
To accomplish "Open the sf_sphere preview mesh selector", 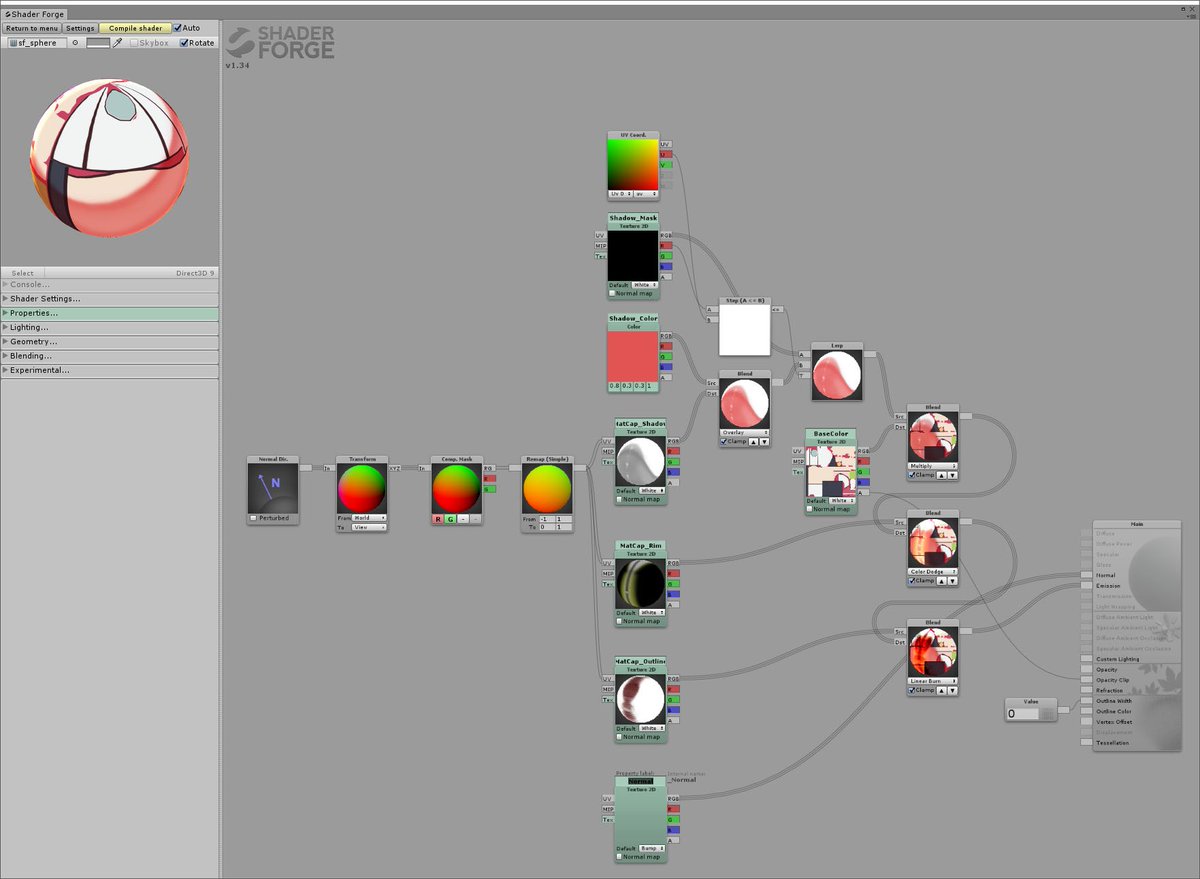I will point(35,43).
